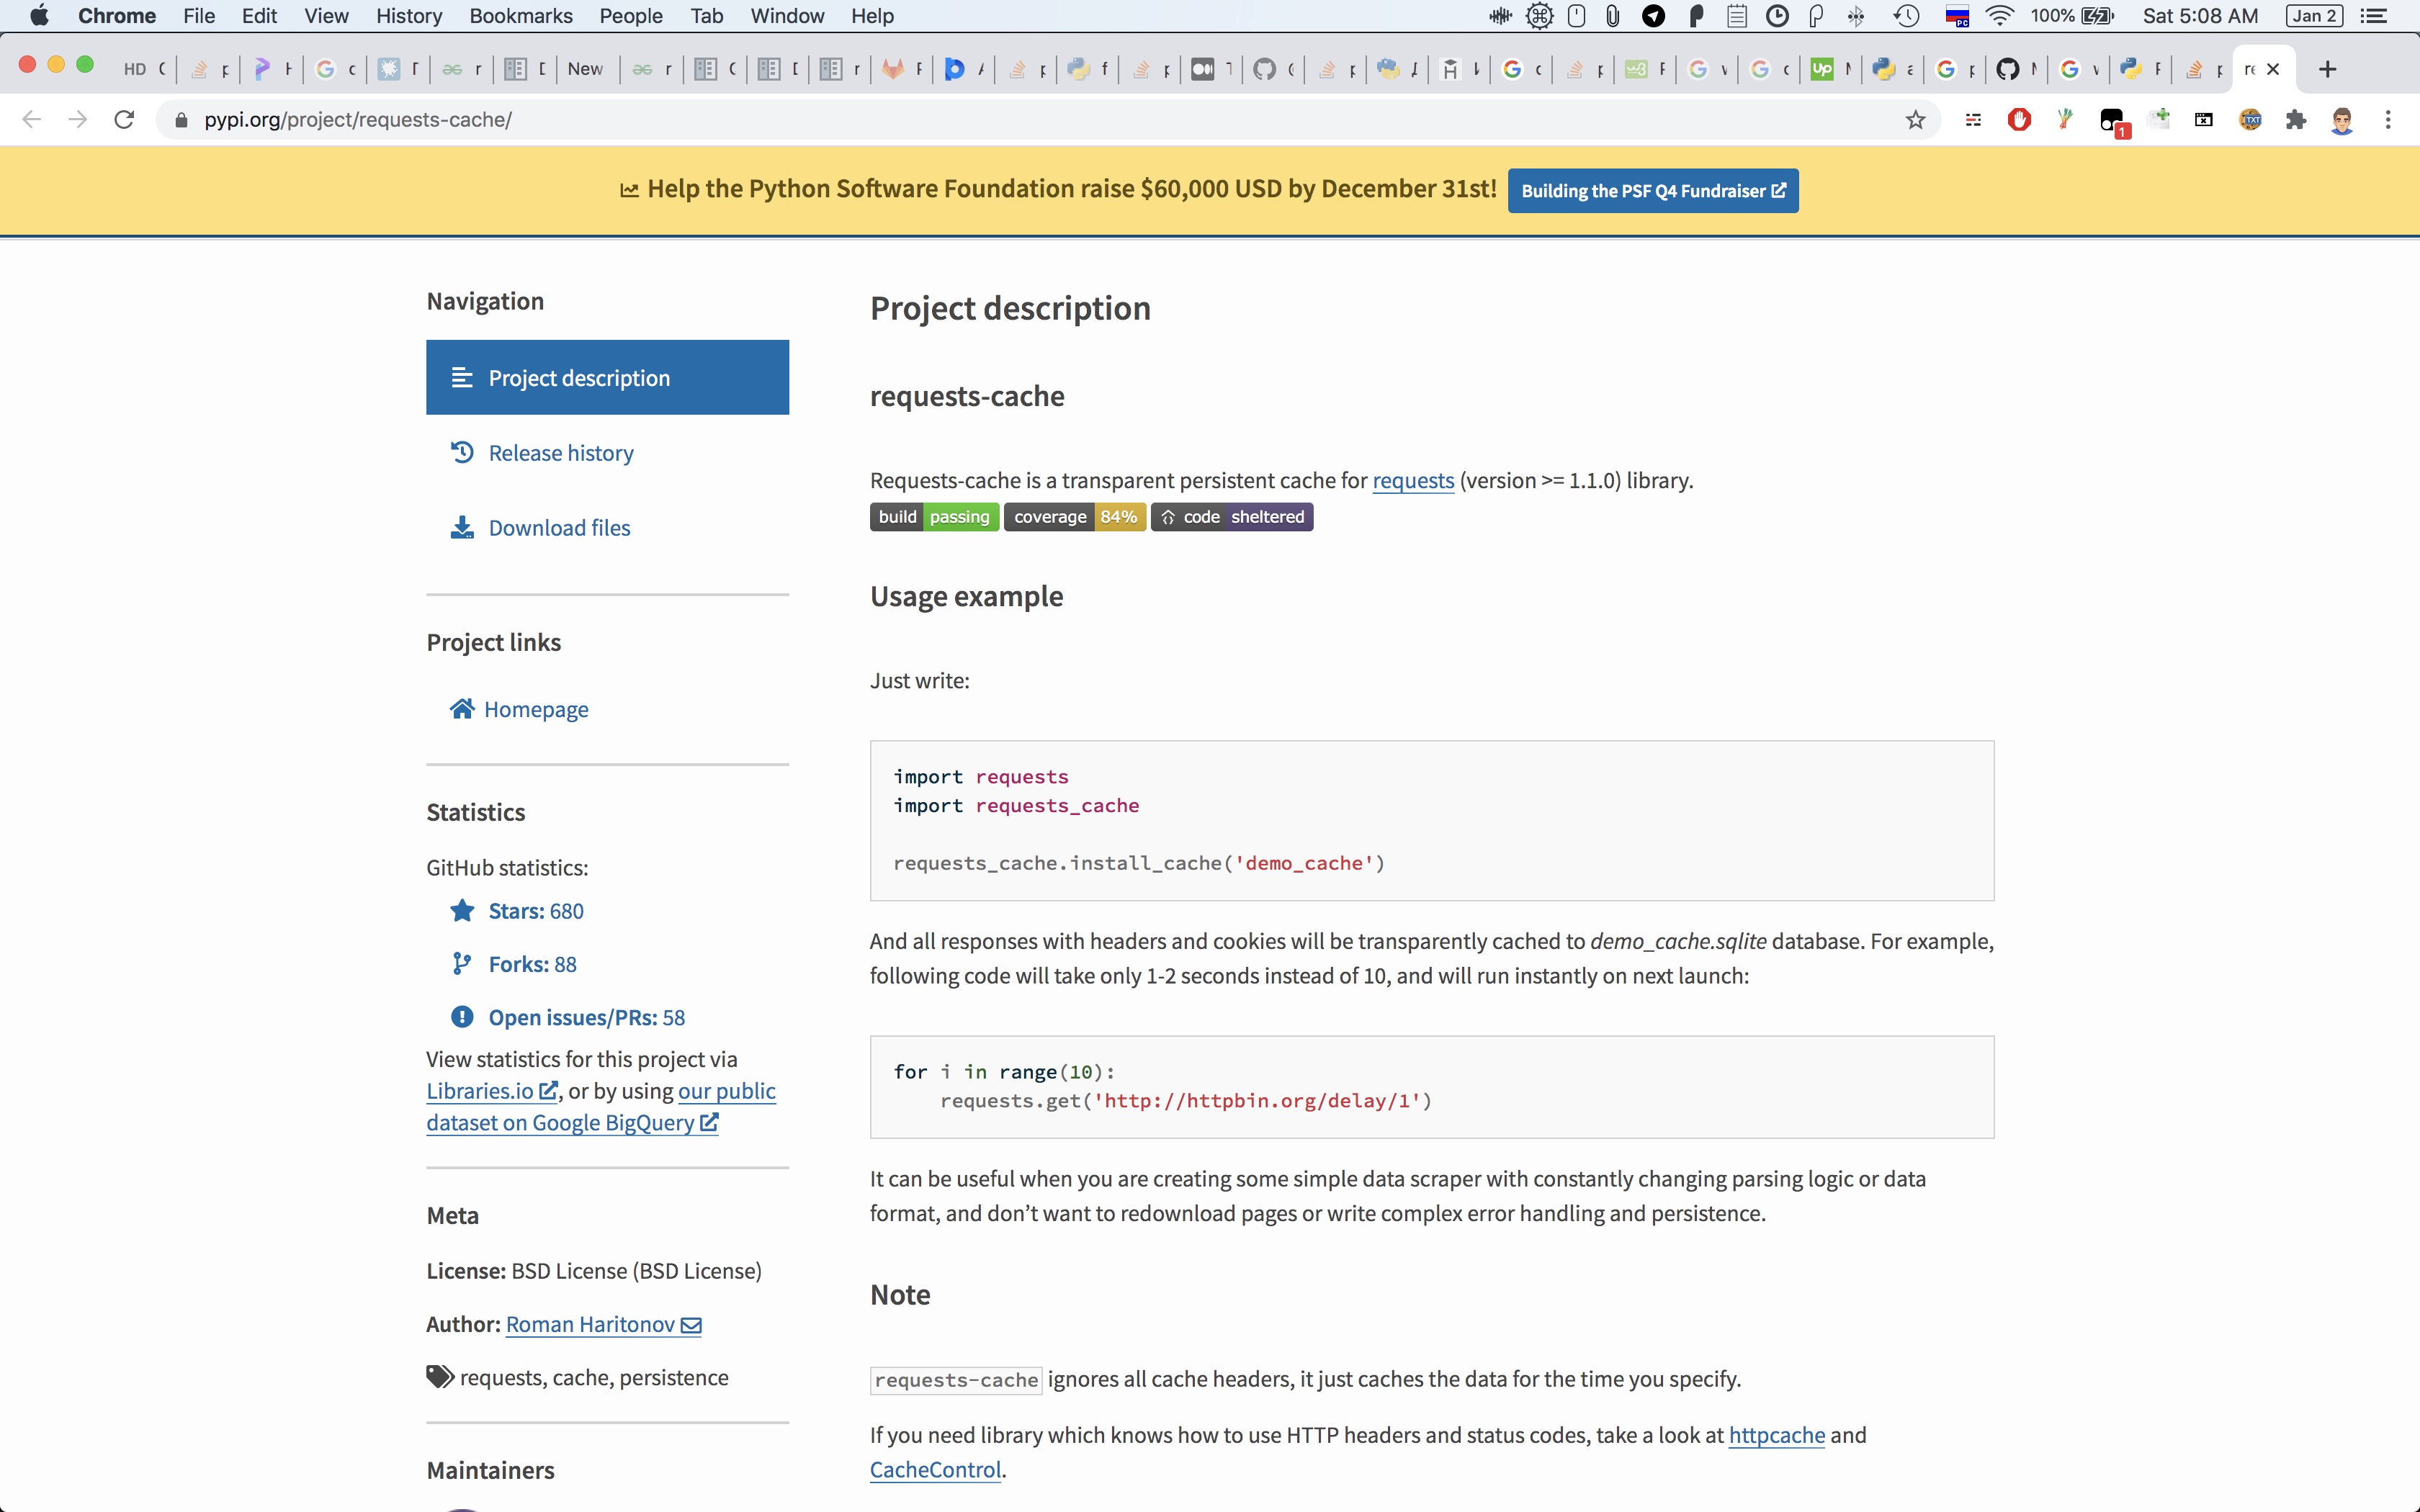Click the Wi-Fi status icon
Screen dimensions: 2420x1512
1999,16
